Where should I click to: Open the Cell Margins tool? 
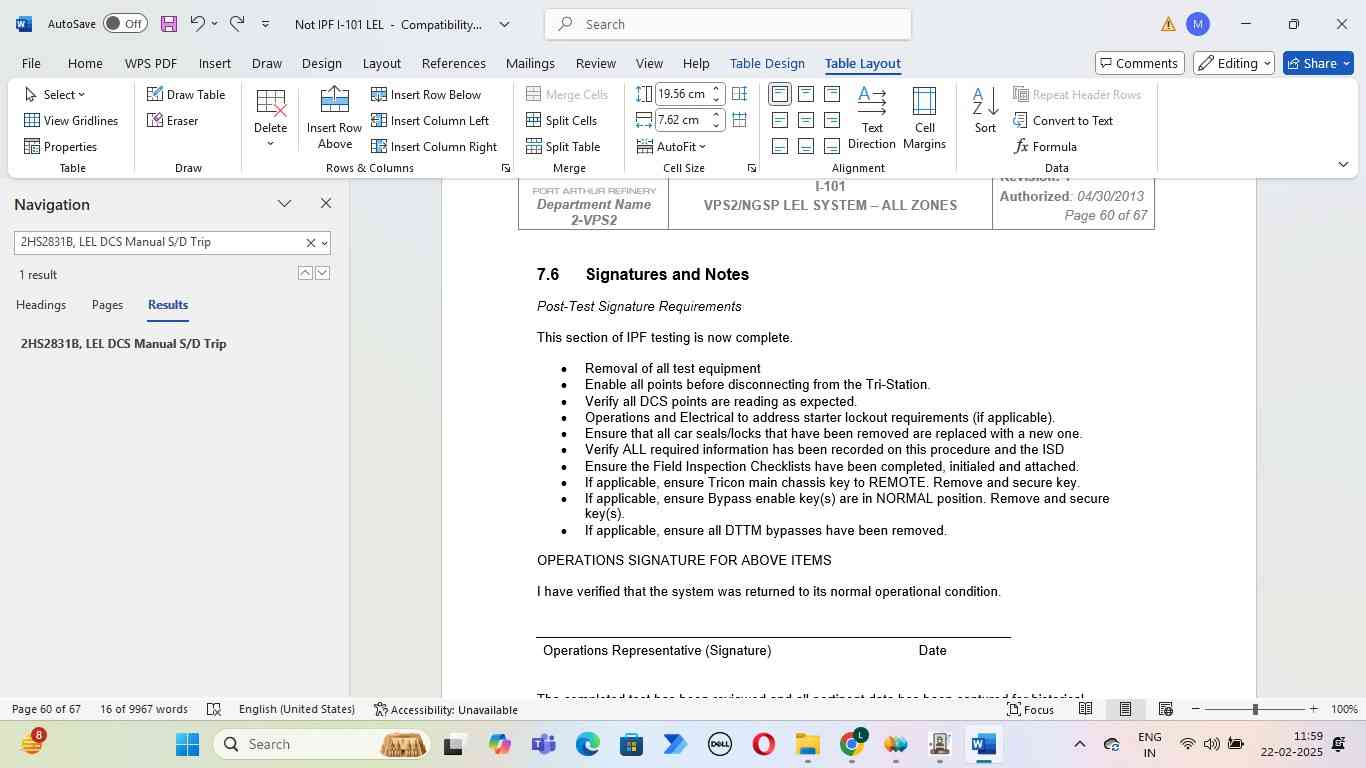point(924,118)
